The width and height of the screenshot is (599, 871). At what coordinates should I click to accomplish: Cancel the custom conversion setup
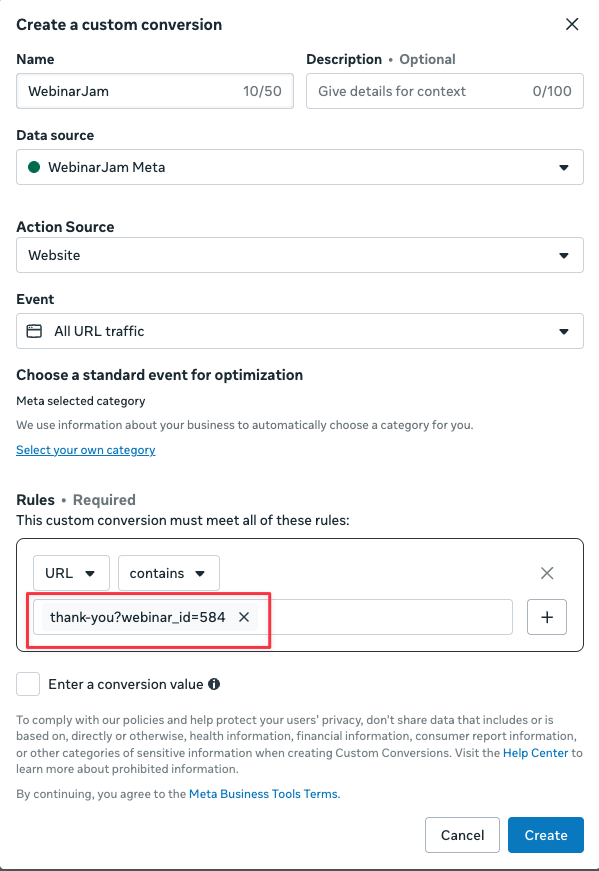[x=462, y=835]
